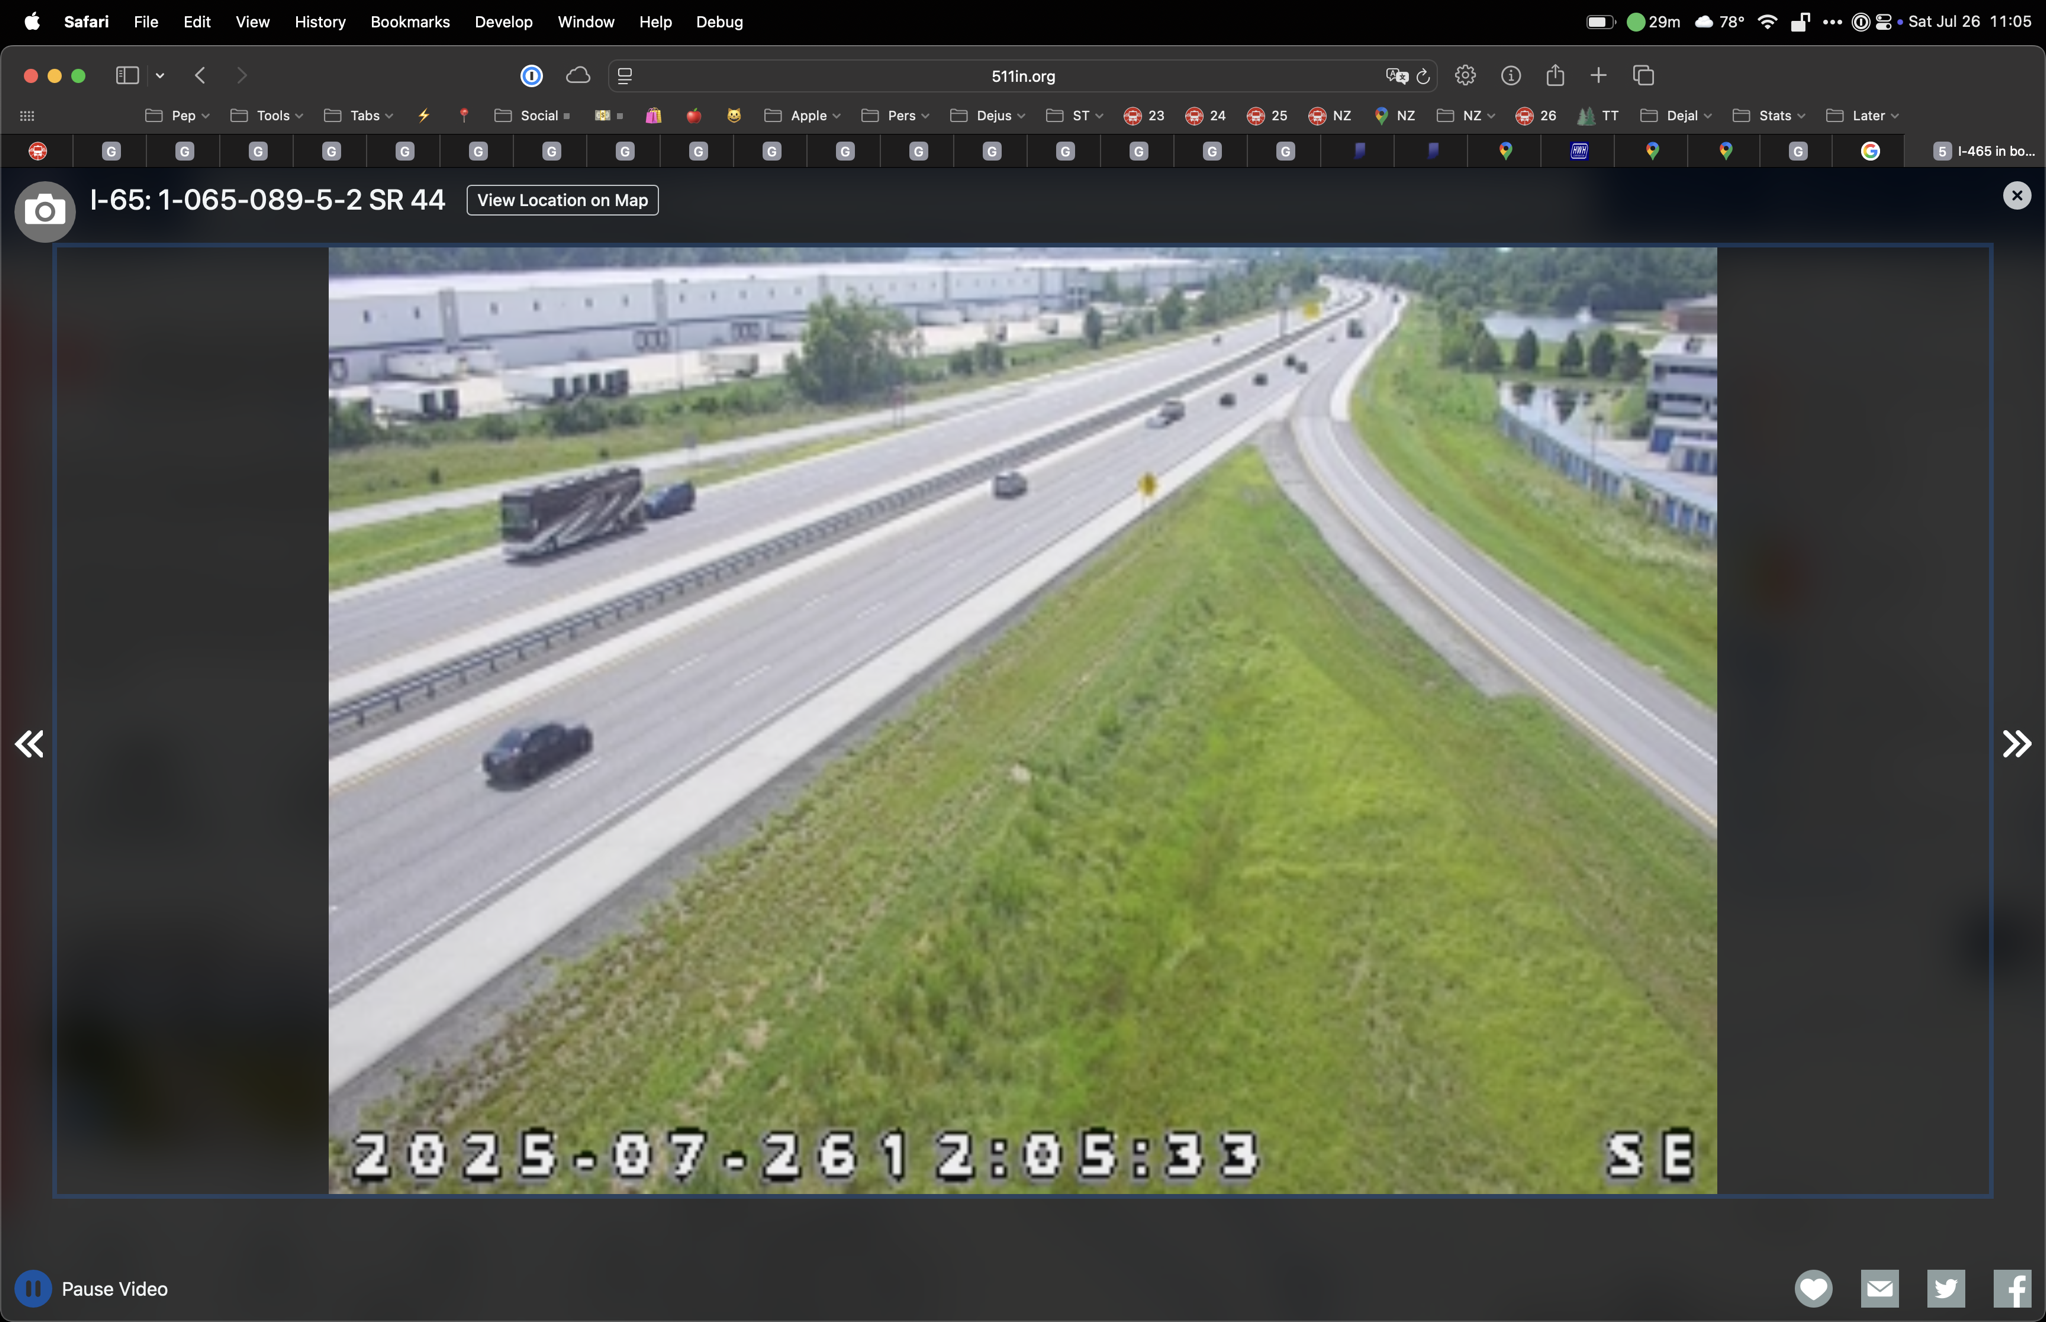Expand the Later bookmarks folder
Image resolution: width=2046 pixels, height=1322 pixels.
[x=1862, y=116]
